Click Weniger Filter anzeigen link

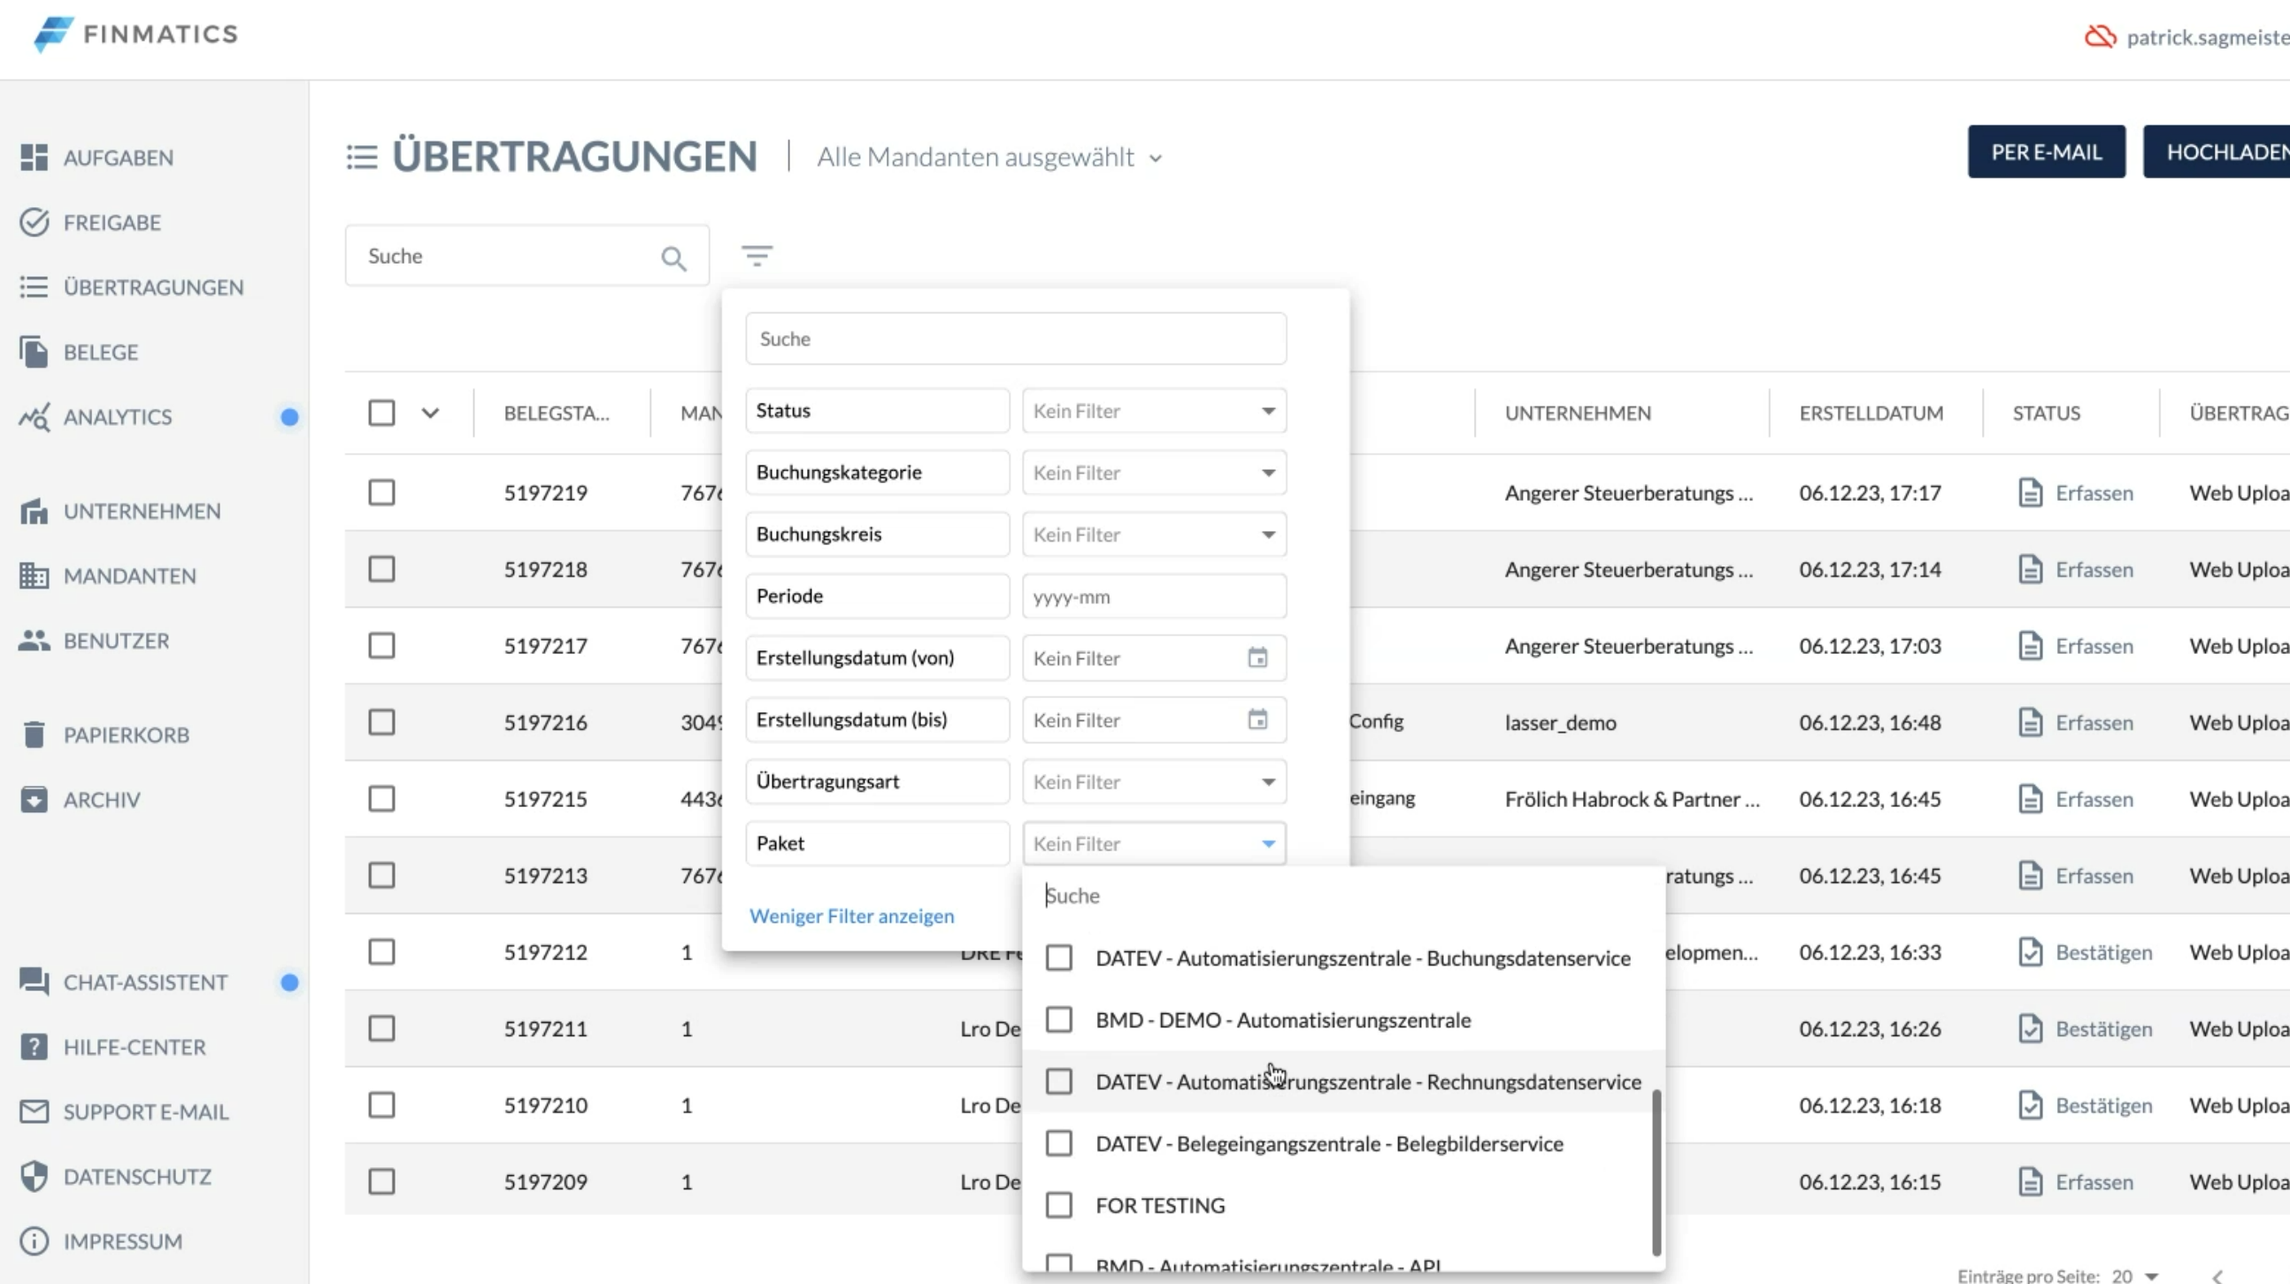pos(851,916)
